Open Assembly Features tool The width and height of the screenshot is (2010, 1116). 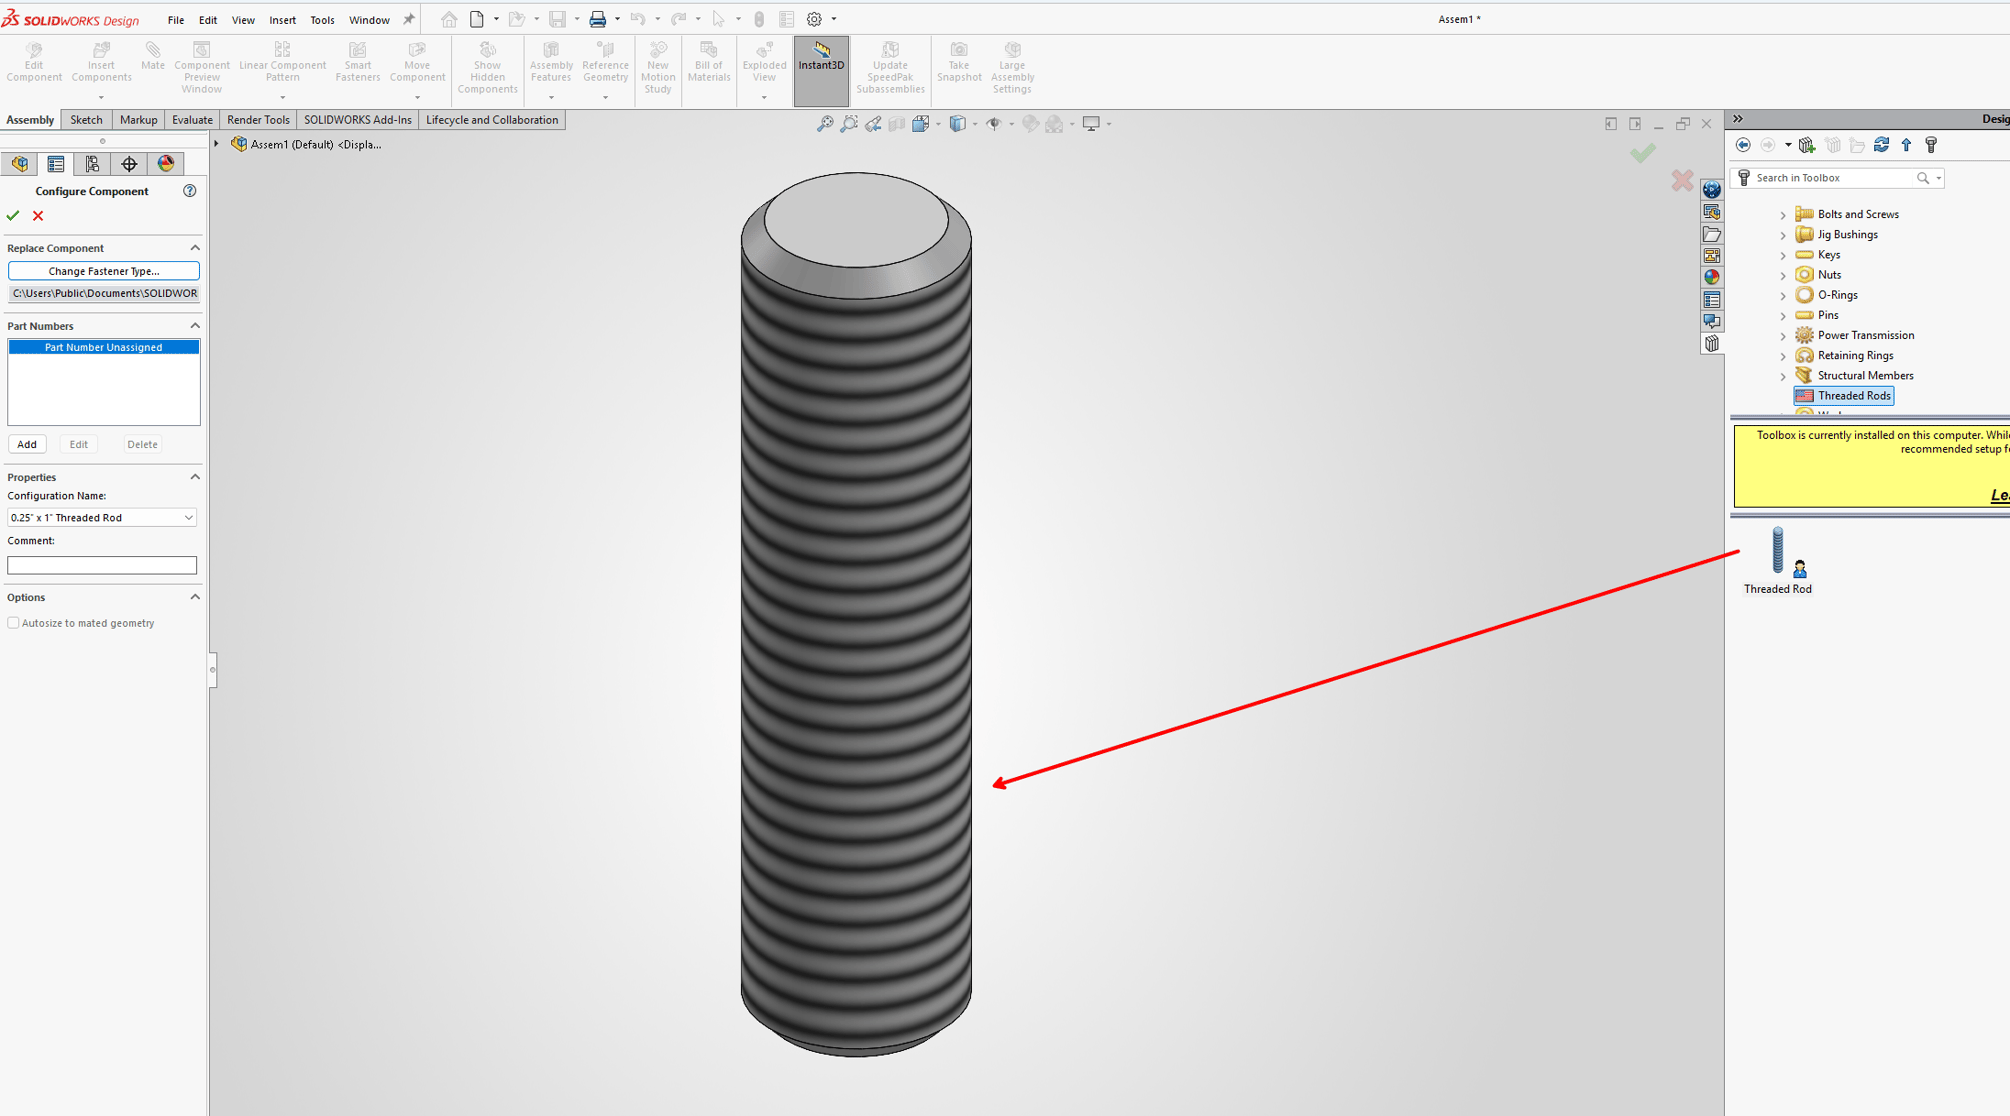(551, 62)
